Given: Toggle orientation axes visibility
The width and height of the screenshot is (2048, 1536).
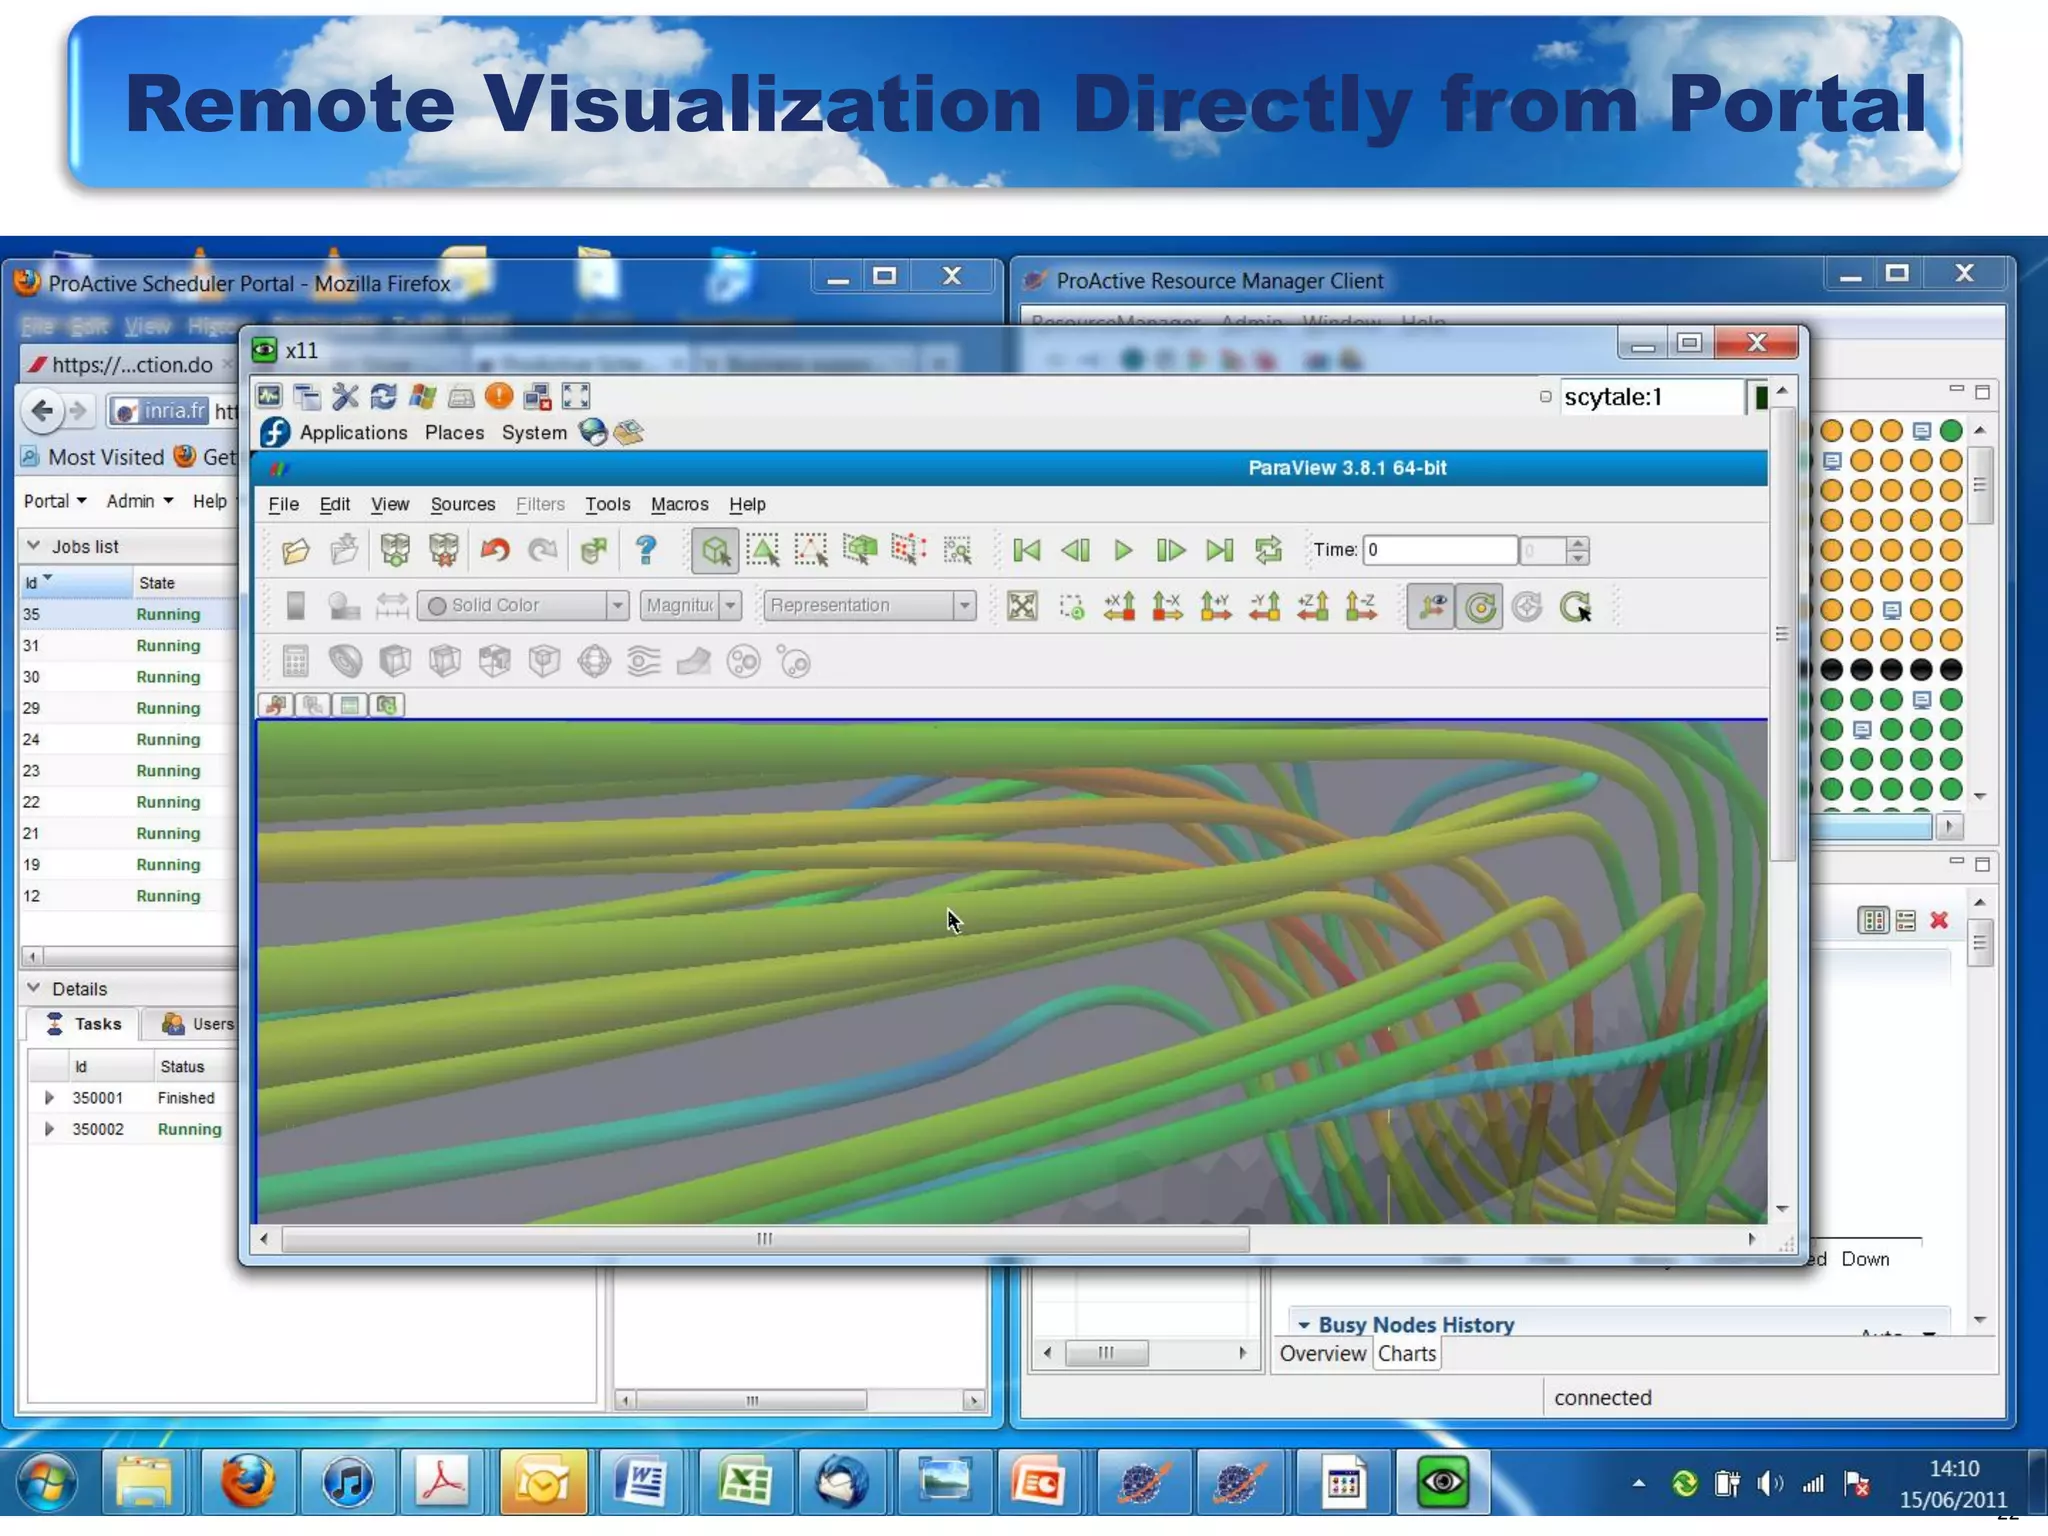Looking at the screenshot, I should (x=1430, y=606).
